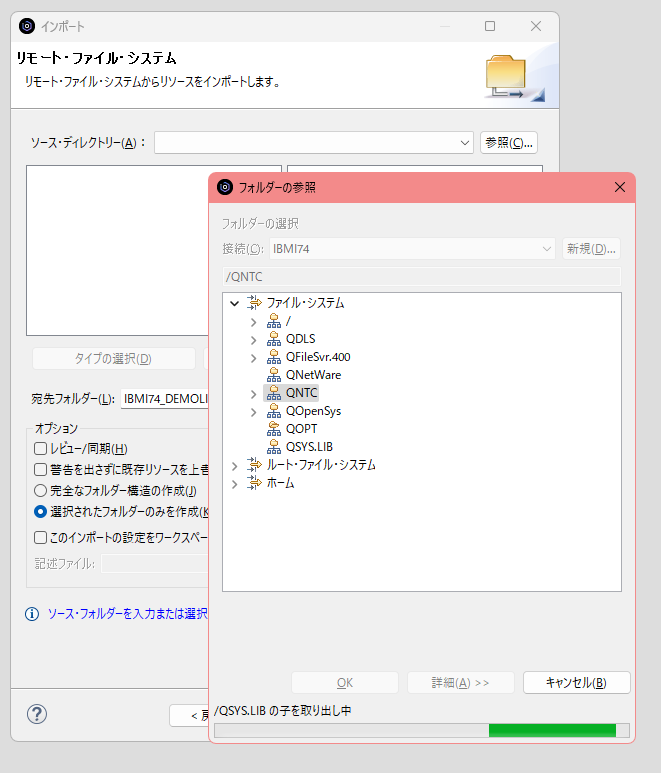Click the 詳細(A) >> button
This screenshot has width=661, height=773.
coord(460,683)
